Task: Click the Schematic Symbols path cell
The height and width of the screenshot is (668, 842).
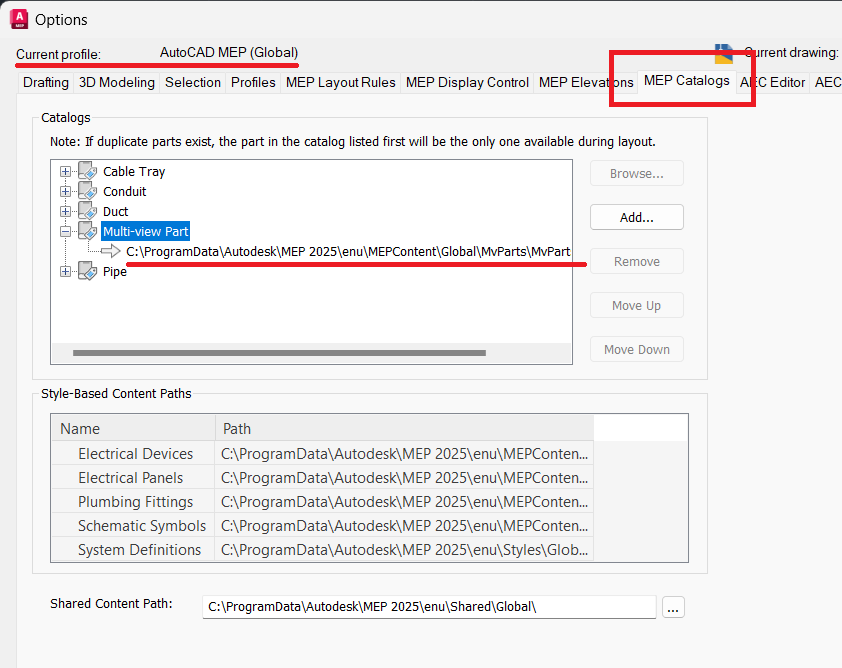Action: 404,526
